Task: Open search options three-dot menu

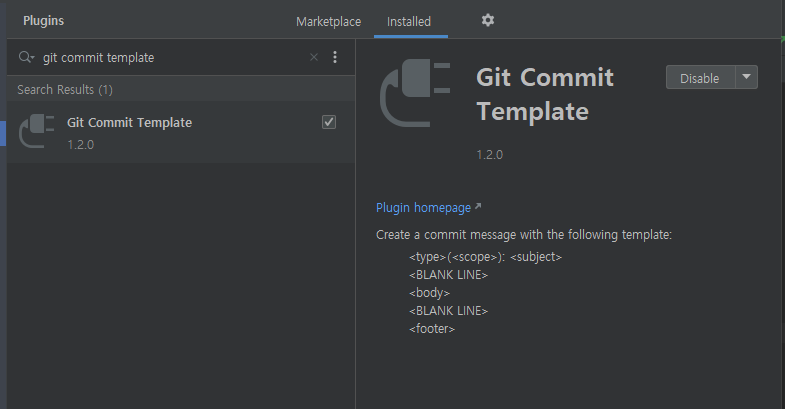Action: [335, 57]
